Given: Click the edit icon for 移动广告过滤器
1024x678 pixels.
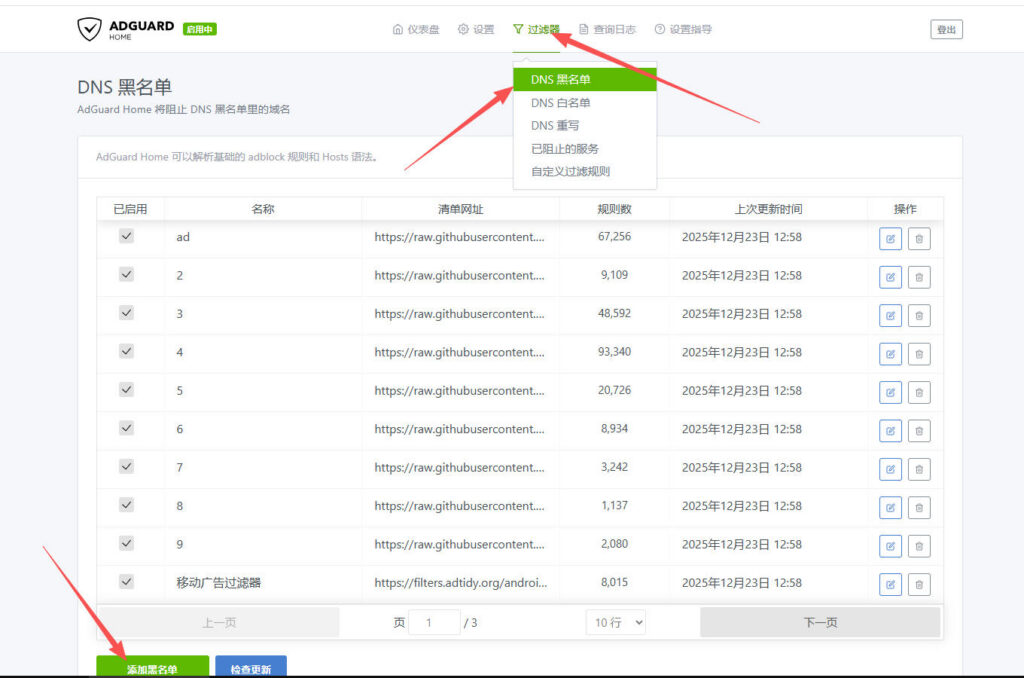Looking at the screenshot, I should point(890,585).
